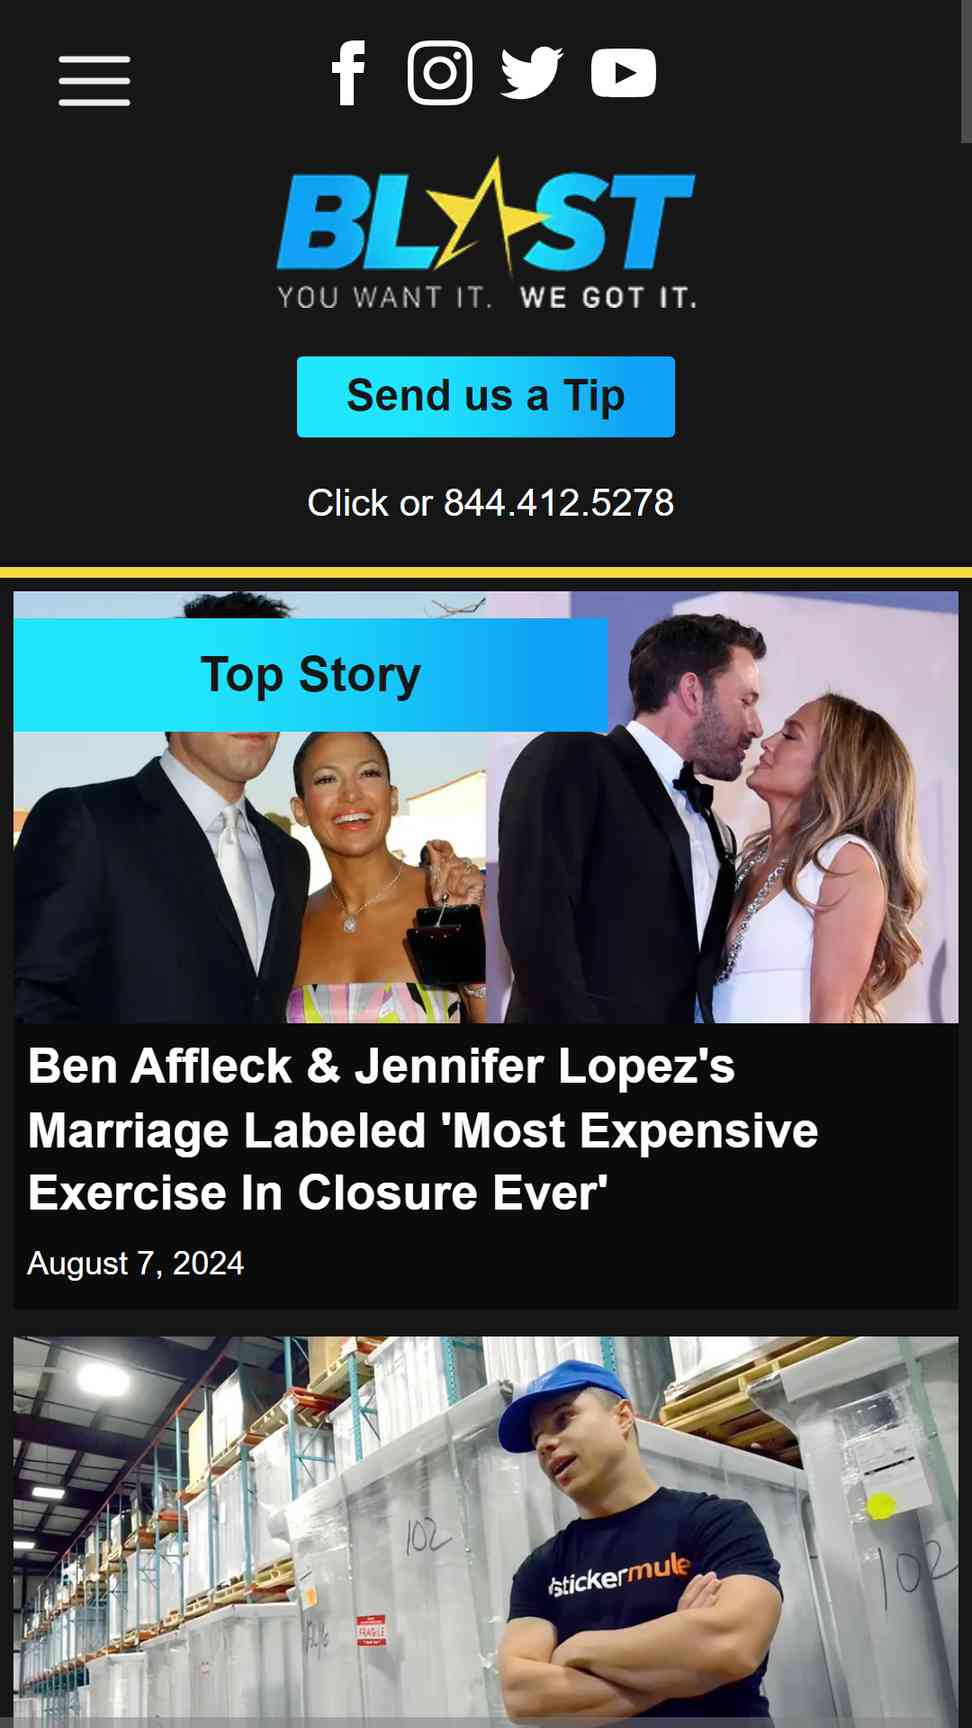Open the hamburger navigation menu
Viewport: 972px width, 1728px height.
pyautogui.click(x=94, y=81)
